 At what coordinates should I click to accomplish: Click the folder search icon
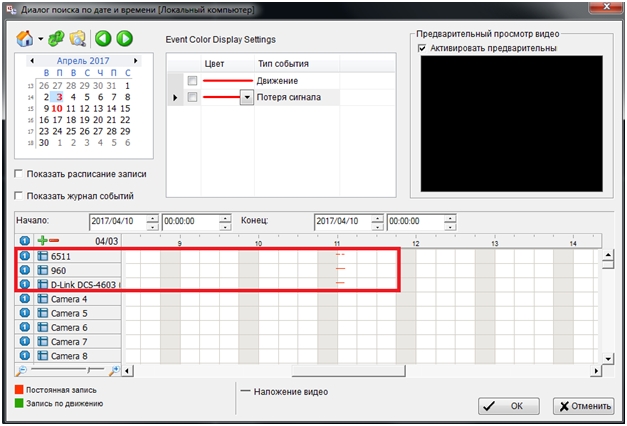tap(77, 39)
